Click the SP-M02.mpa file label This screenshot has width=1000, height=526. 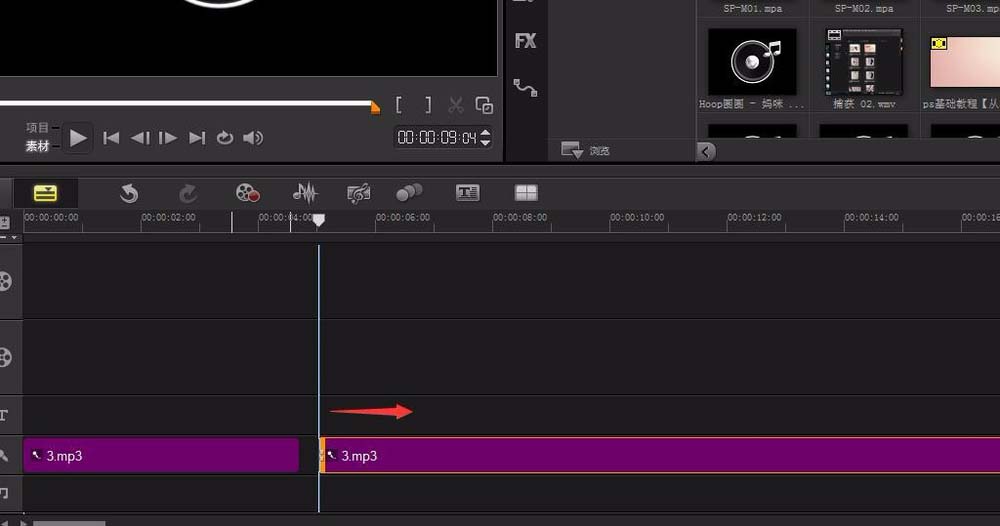[864, 8]
